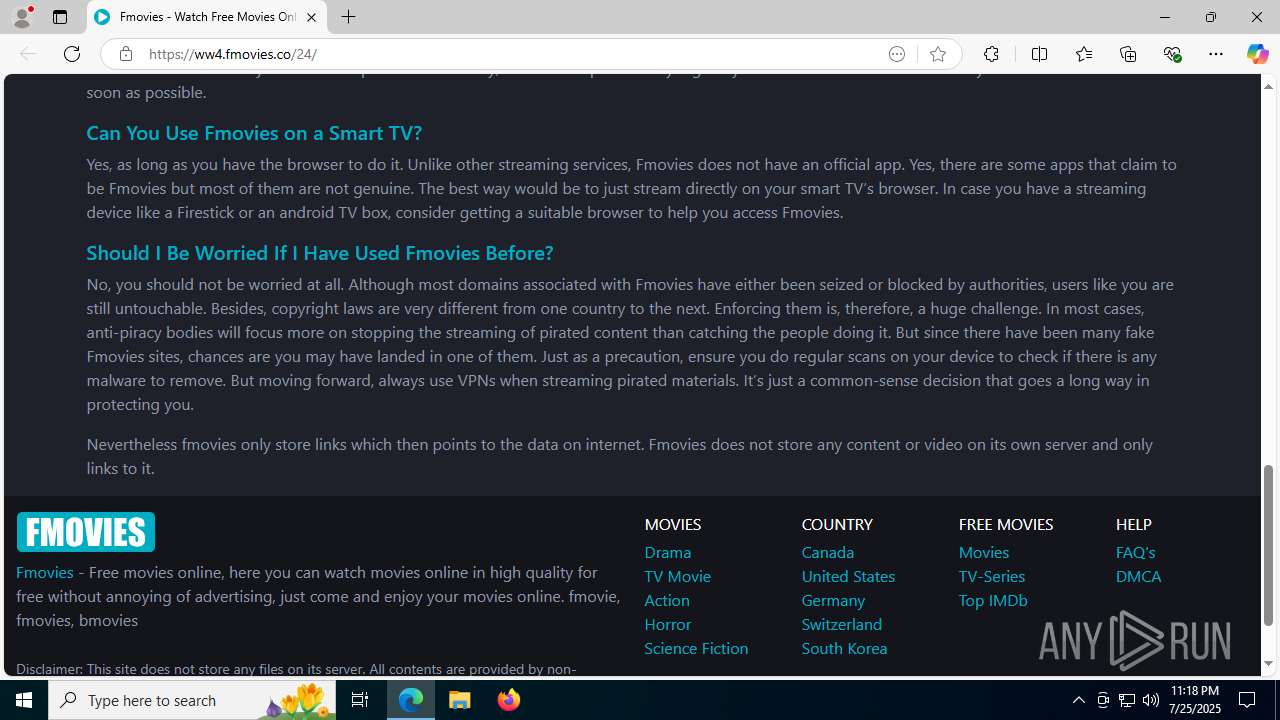Open the free Movies link
The width and height of the screenshot is (1280, 720).
984,552
